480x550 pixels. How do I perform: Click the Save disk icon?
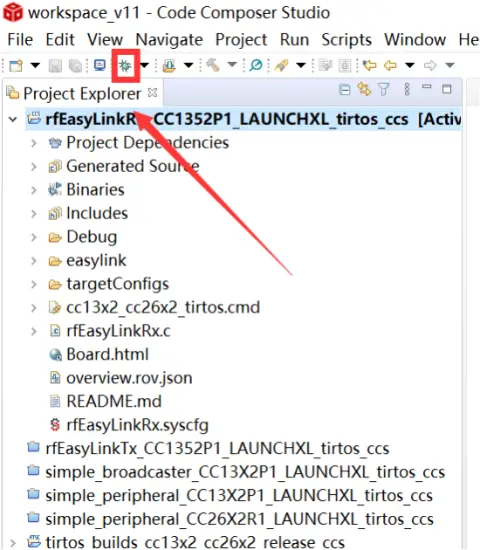coord(55,66)
